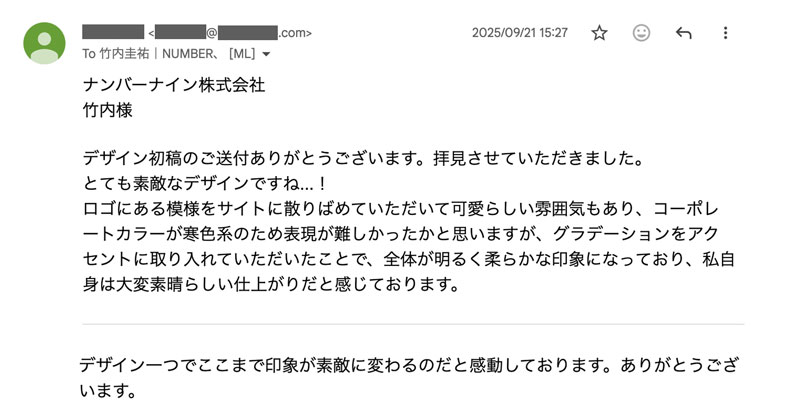Screen dimensions: 800x420
Task: Click the 竹内様 greeting line
Action: coord(108,111)
